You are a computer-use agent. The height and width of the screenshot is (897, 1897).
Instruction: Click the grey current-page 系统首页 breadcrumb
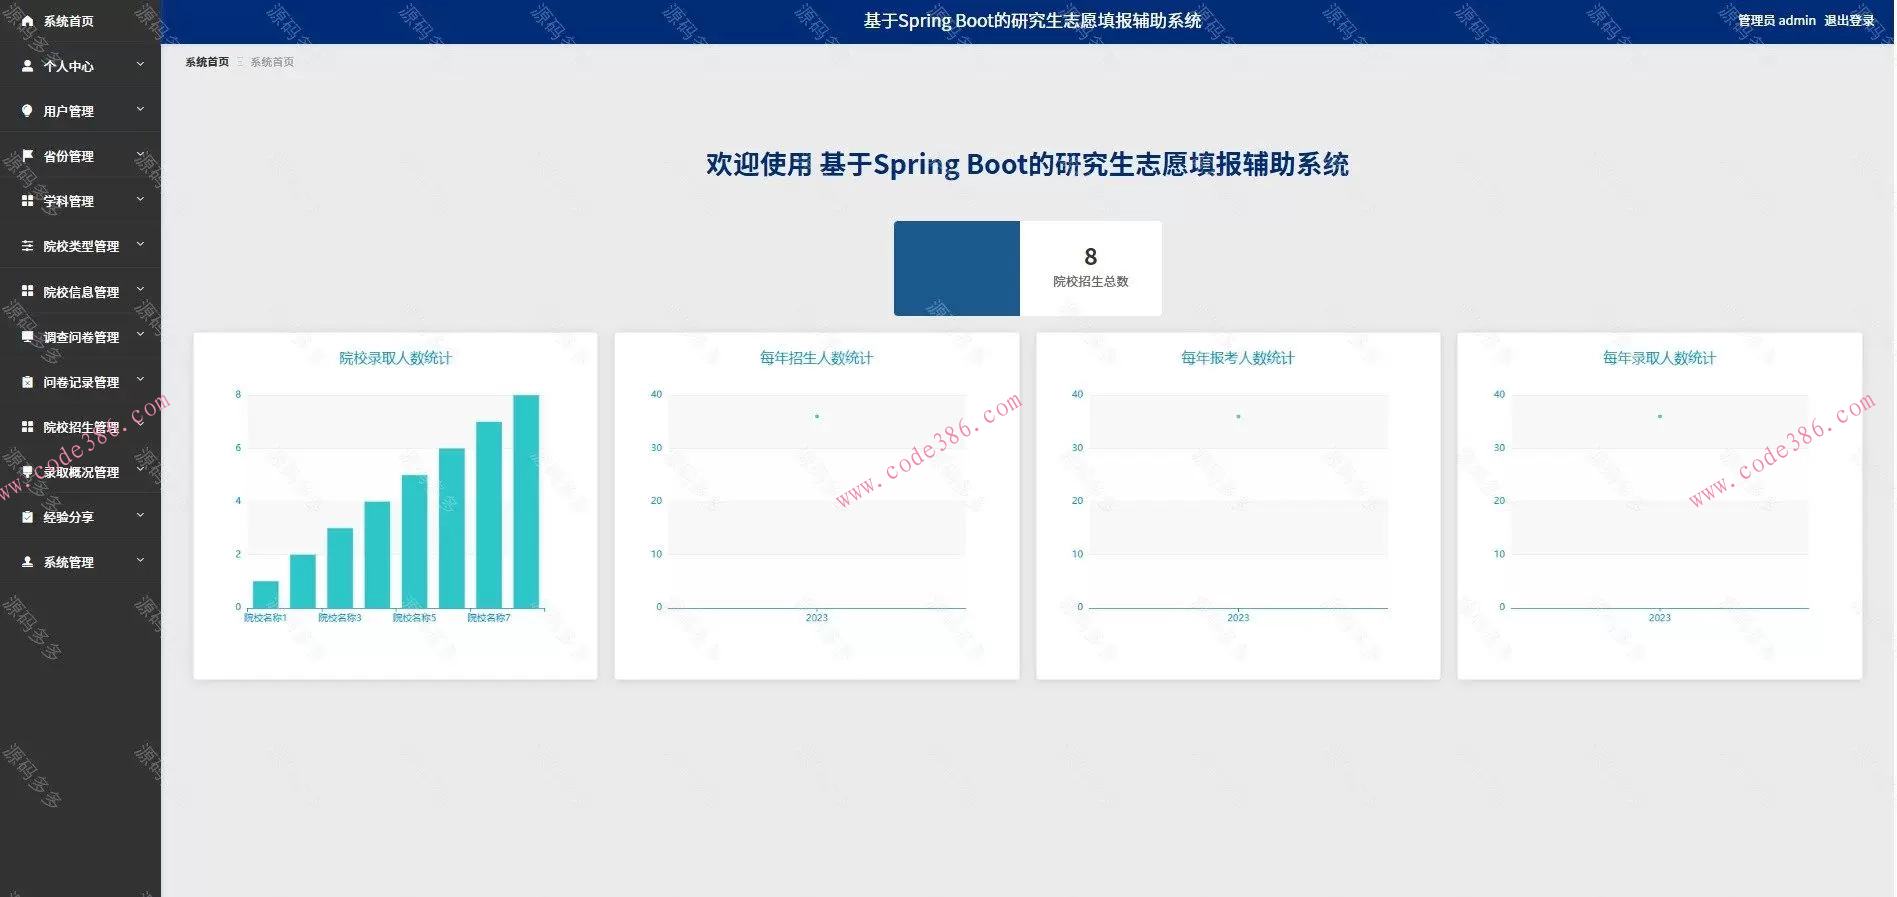coord(272,62)
